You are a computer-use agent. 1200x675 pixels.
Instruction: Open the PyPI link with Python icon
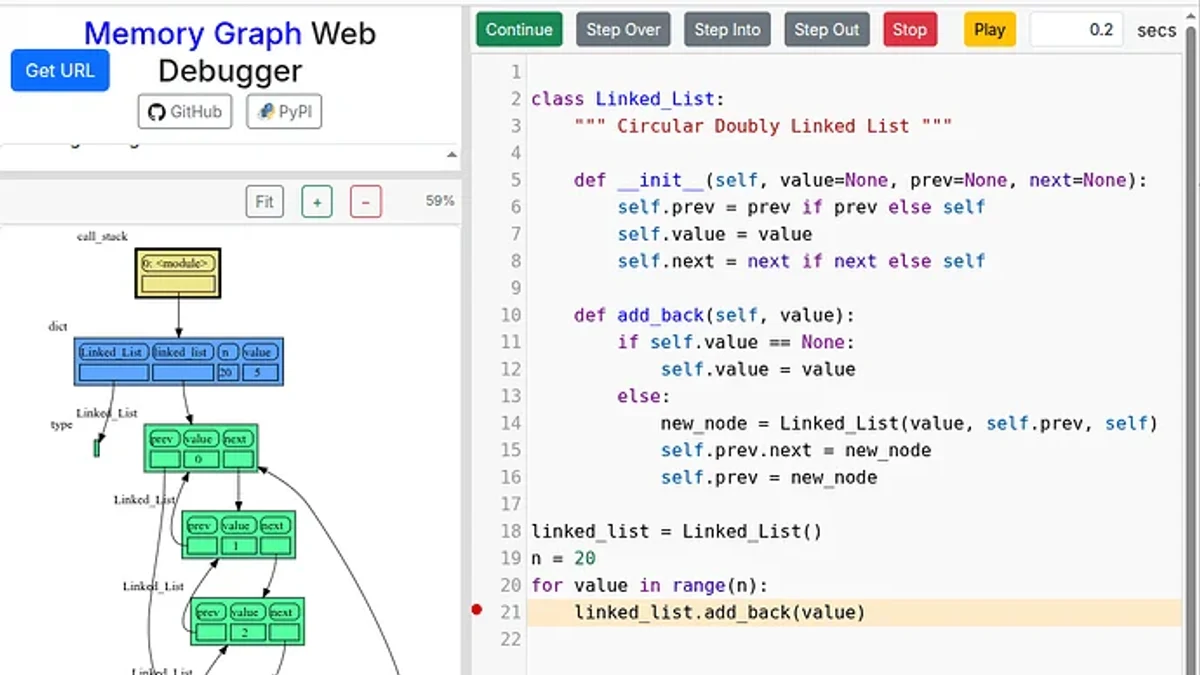[x=284, y=112]
